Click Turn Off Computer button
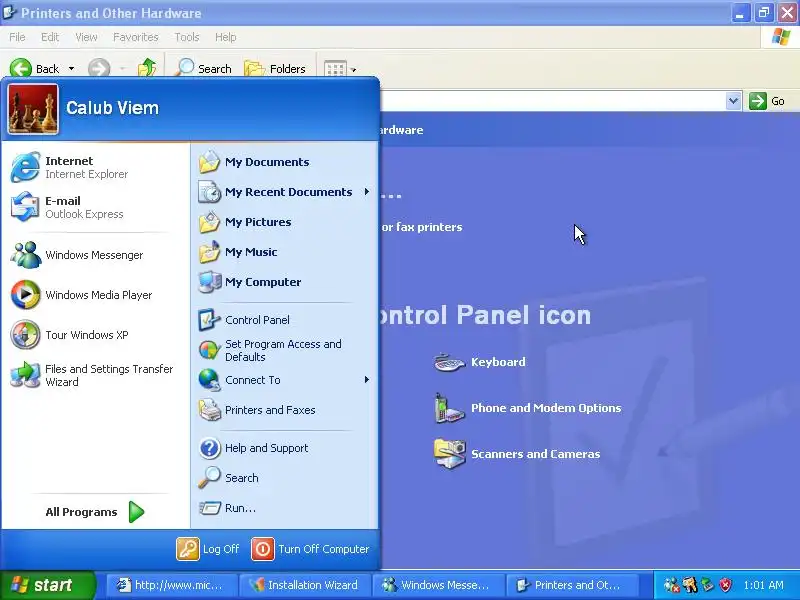 (310, 549)
